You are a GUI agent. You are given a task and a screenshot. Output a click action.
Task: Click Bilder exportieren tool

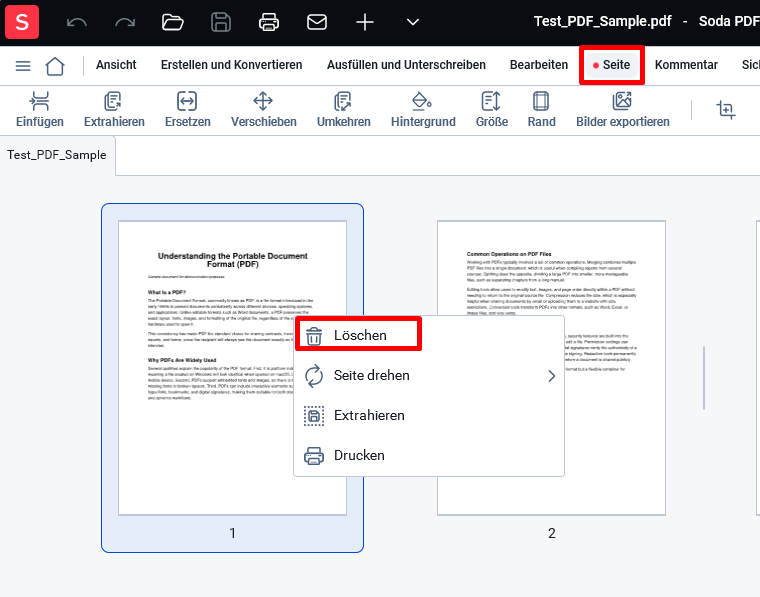623,110
